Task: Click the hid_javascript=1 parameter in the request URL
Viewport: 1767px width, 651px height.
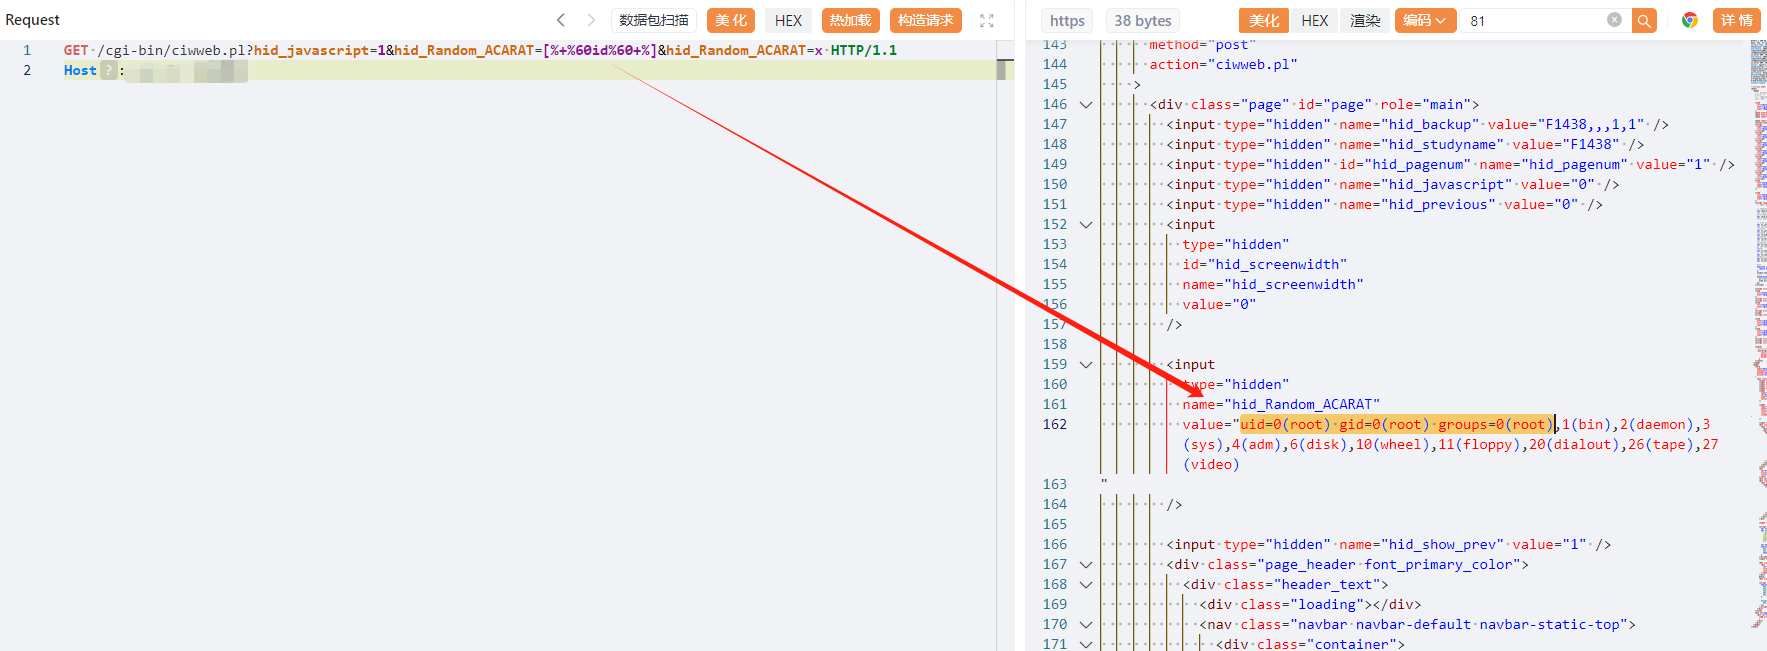Action: (320, 50)
